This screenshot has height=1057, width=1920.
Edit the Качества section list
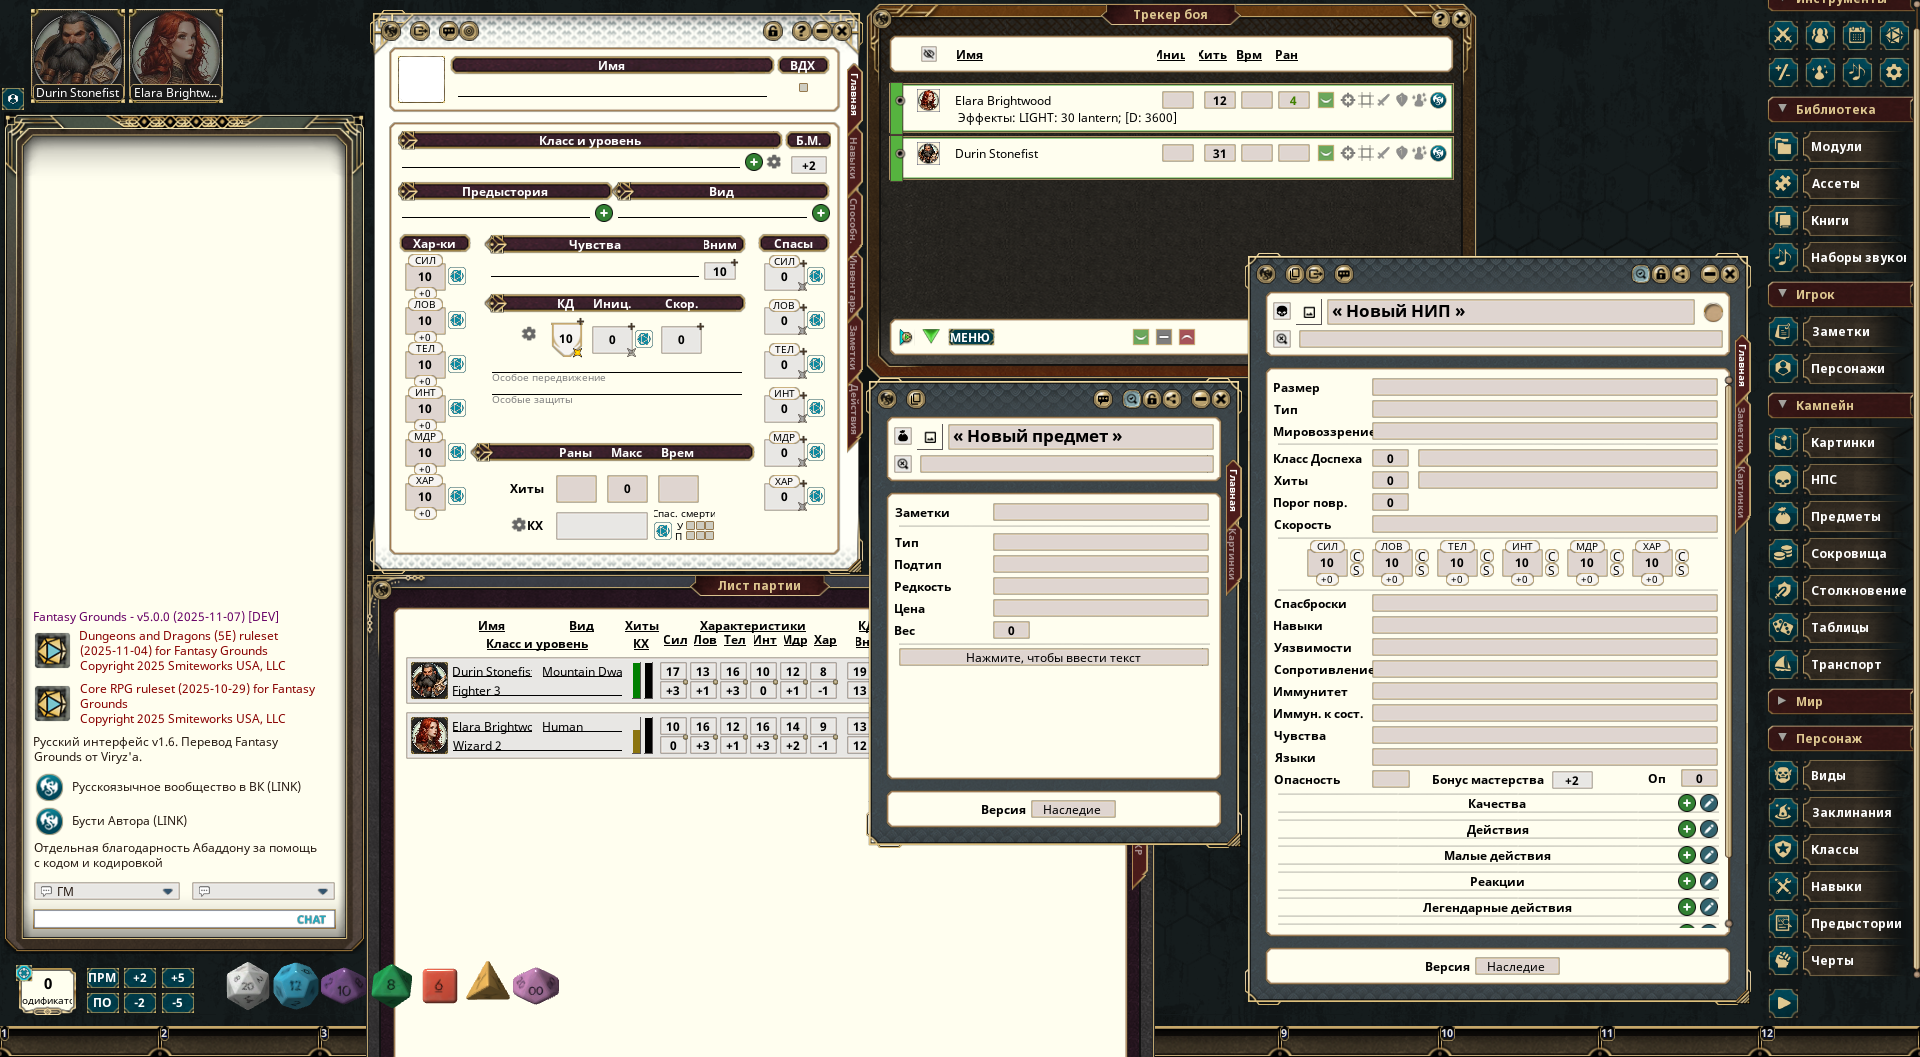pyautogui.click(x=1709, y=803)
